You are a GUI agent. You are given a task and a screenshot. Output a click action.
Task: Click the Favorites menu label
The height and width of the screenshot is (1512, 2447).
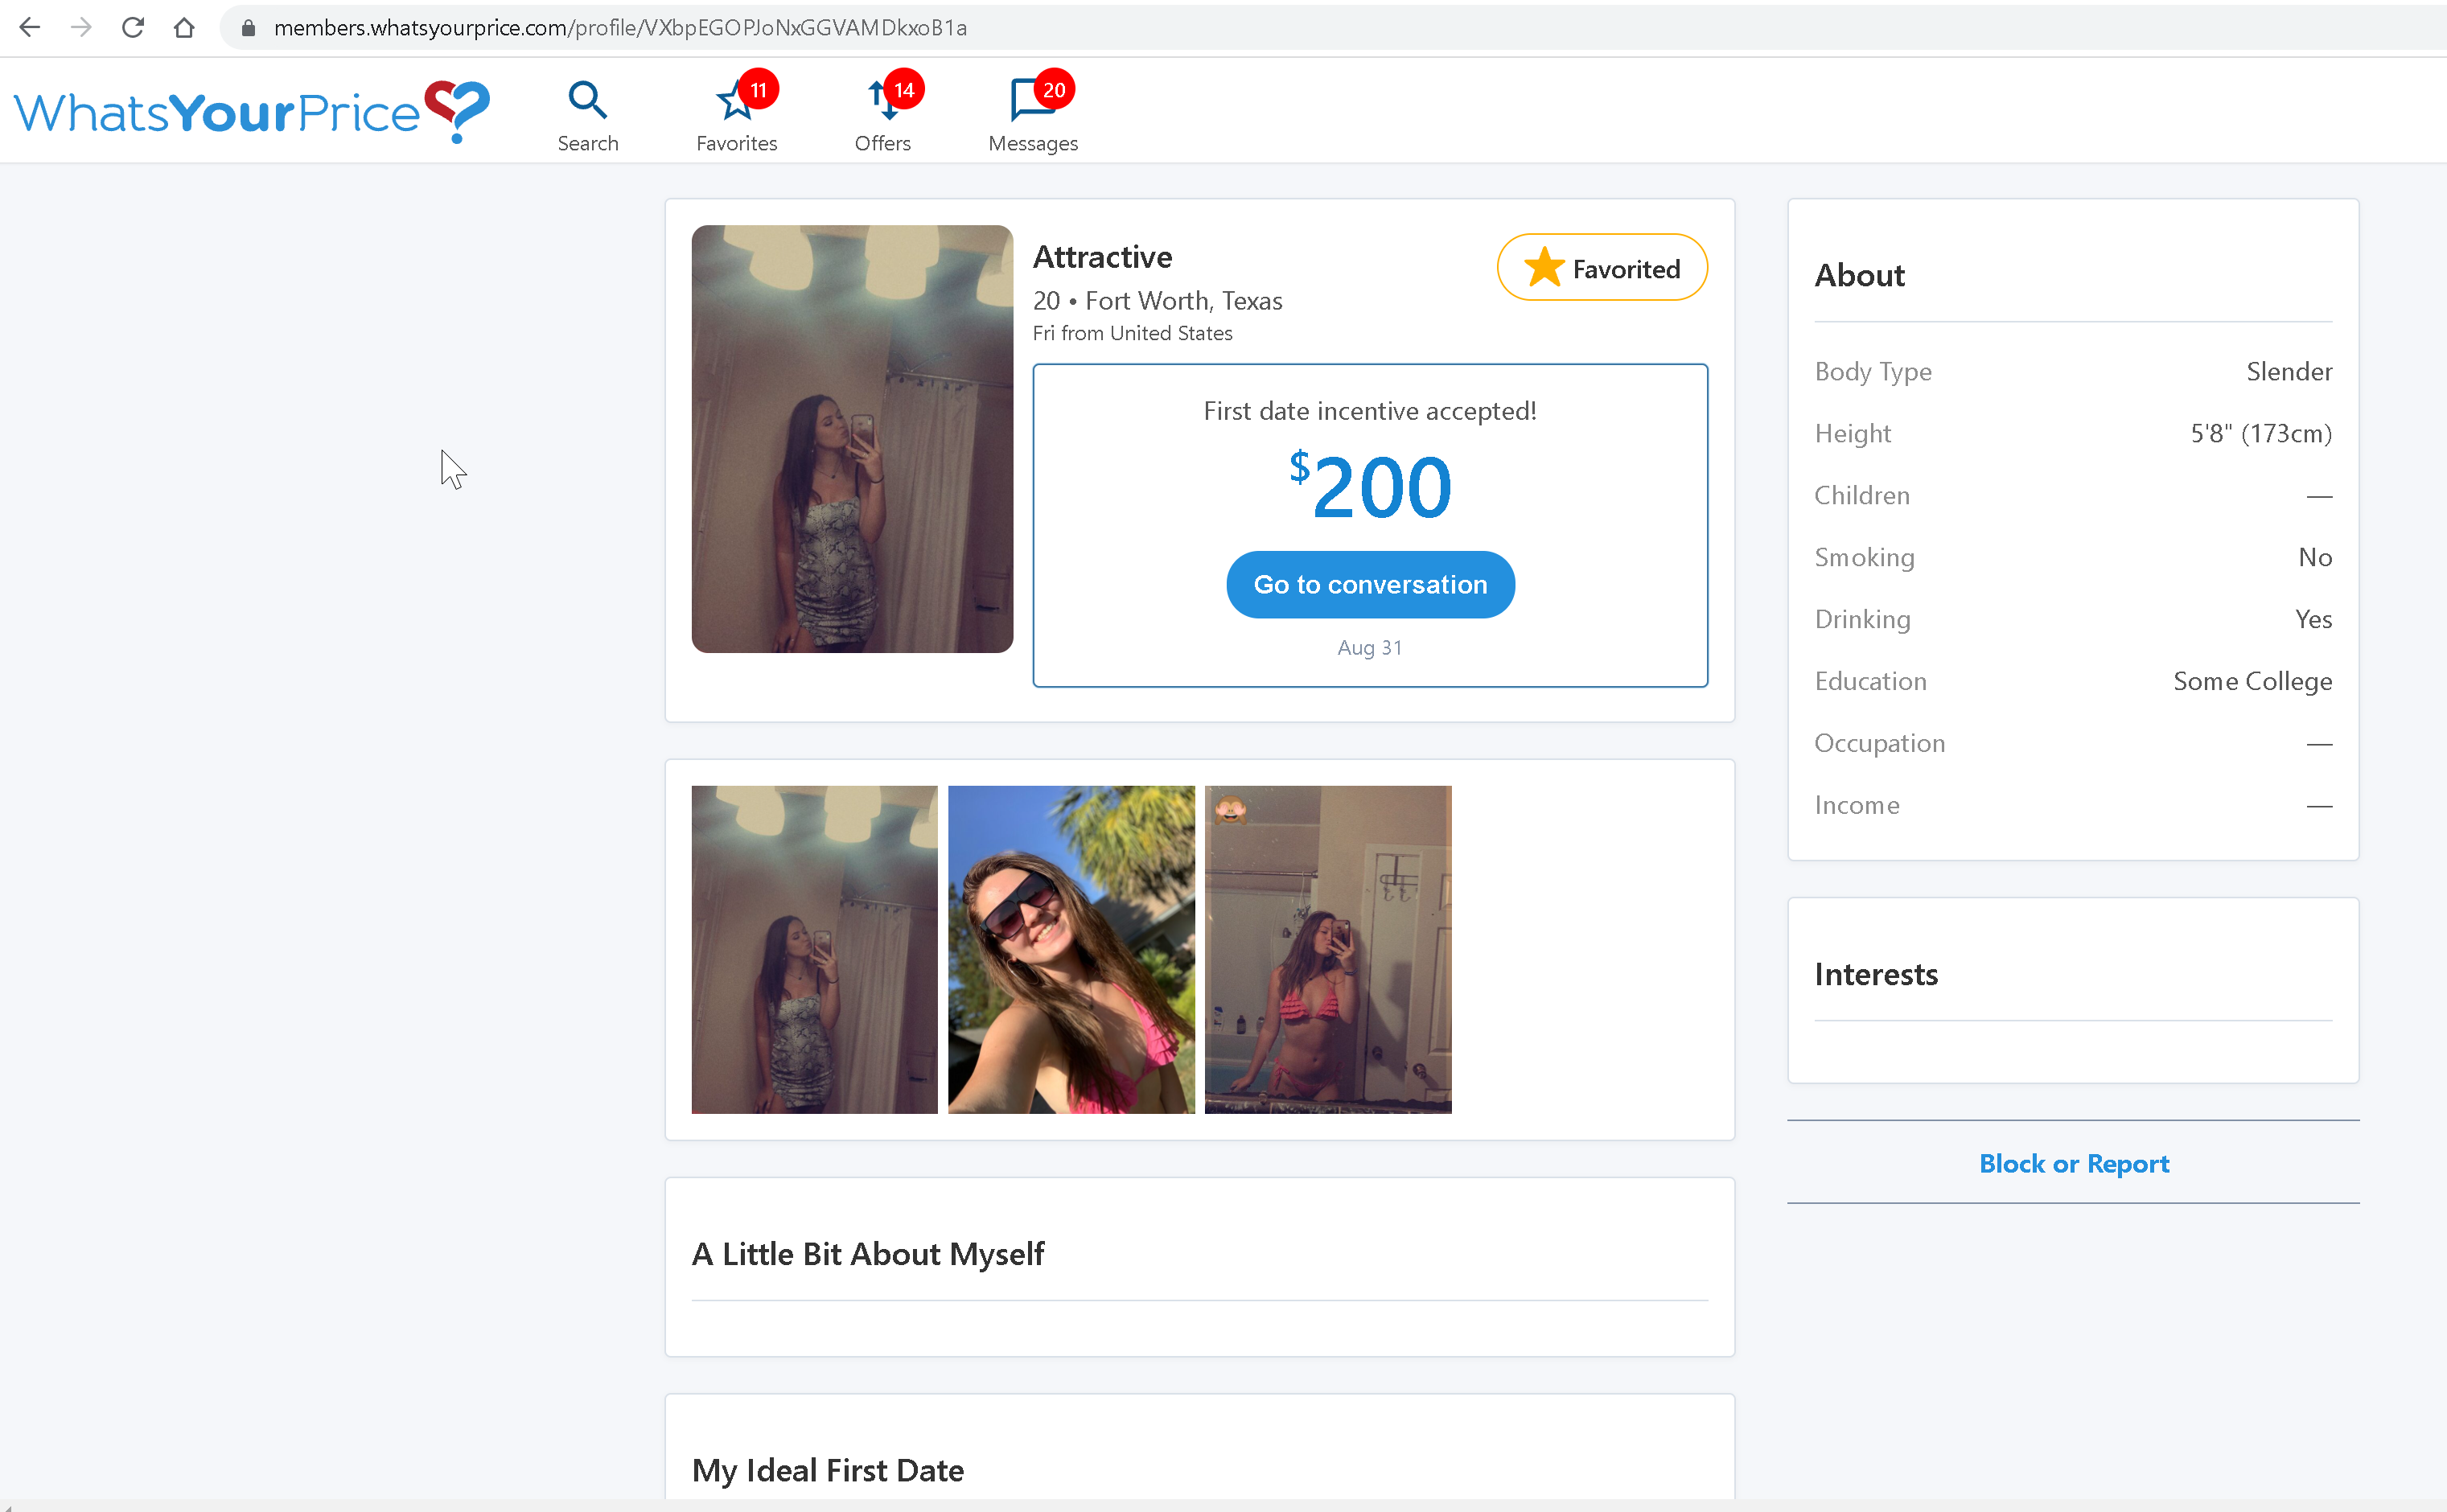click(737, 143)
